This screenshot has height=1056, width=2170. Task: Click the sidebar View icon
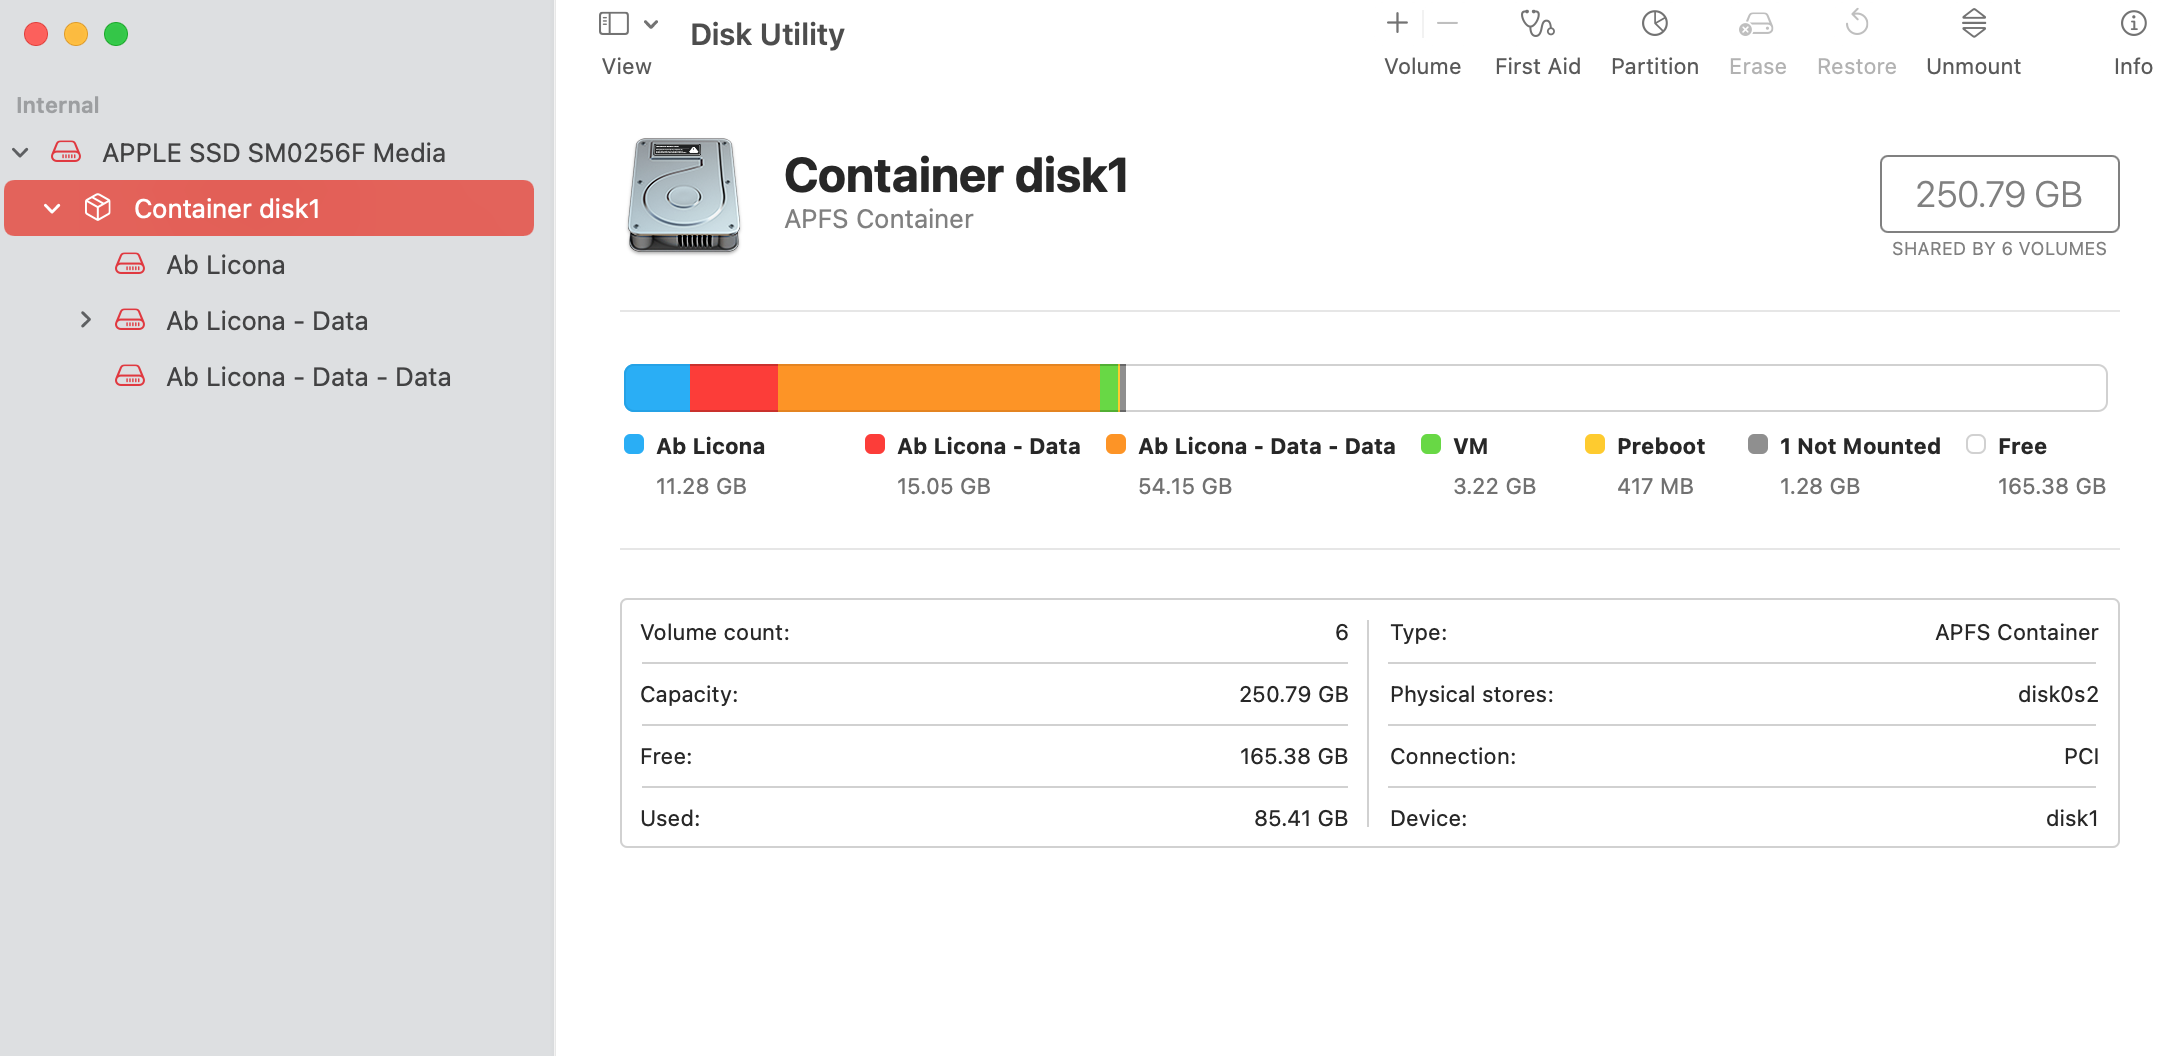[x=613, y=24]
